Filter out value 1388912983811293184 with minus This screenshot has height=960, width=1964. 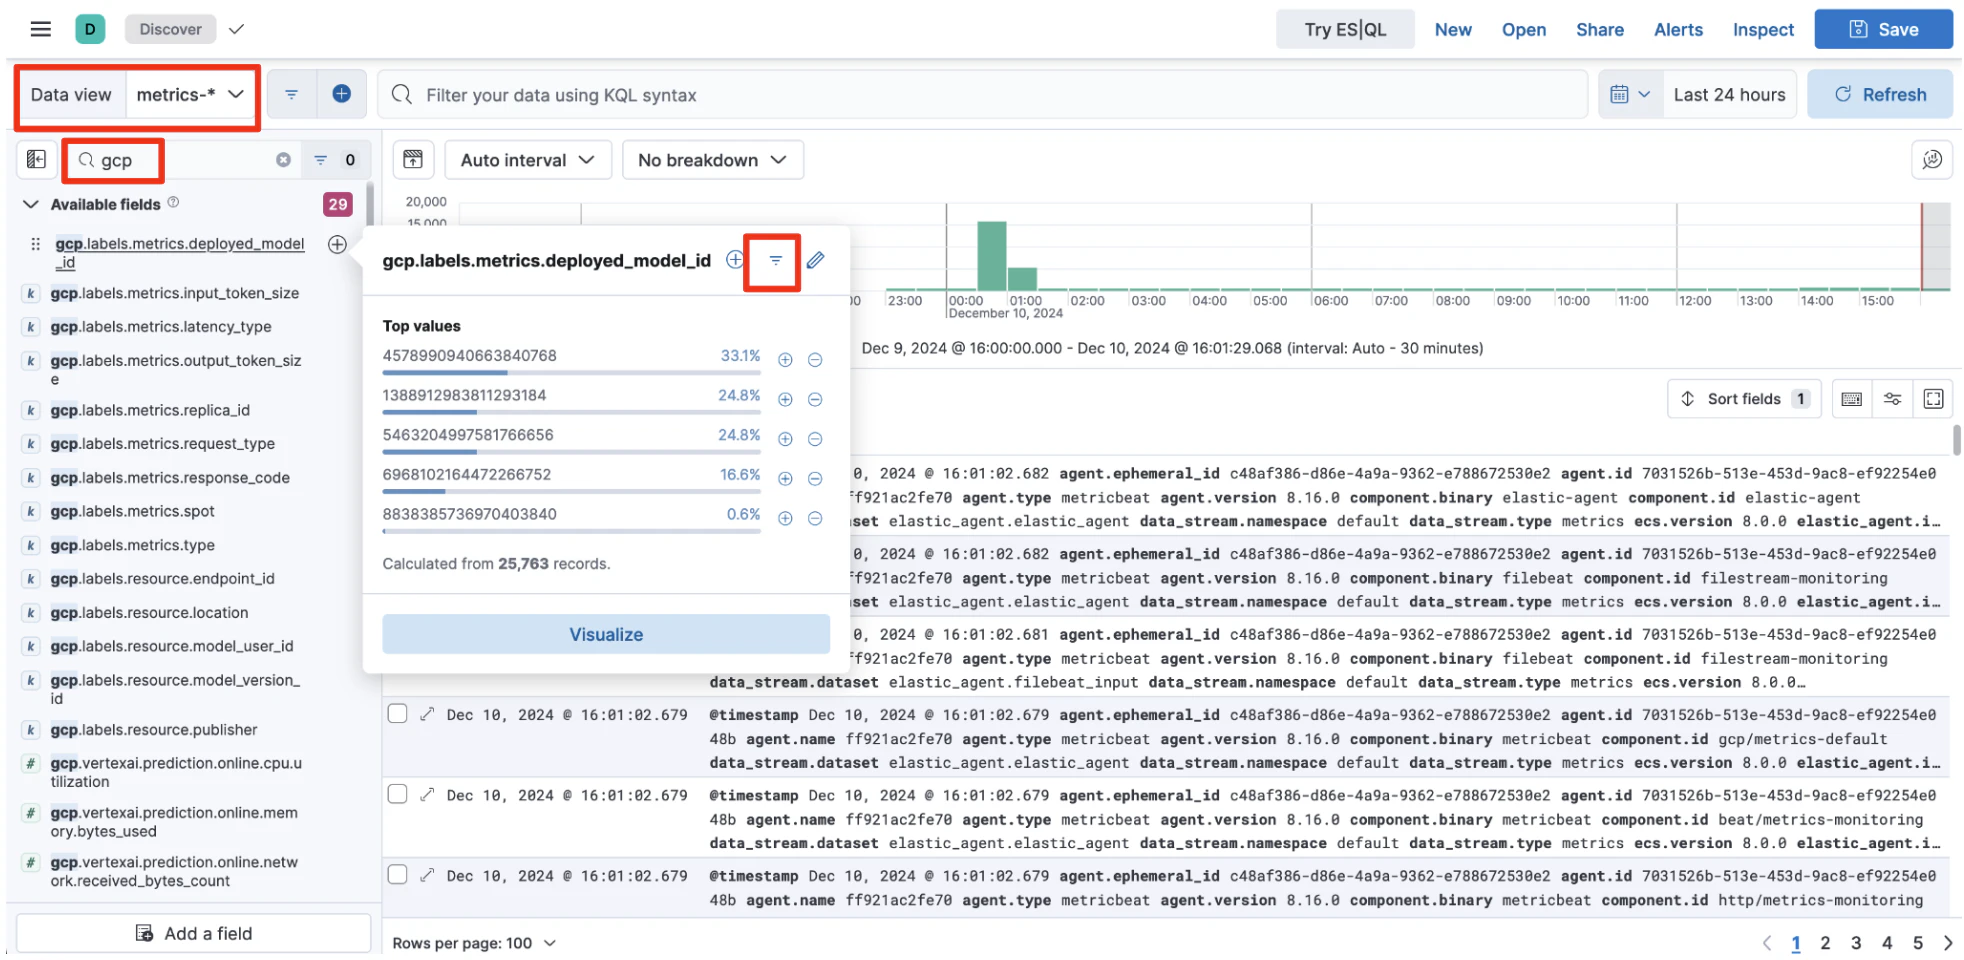(815, 399)
